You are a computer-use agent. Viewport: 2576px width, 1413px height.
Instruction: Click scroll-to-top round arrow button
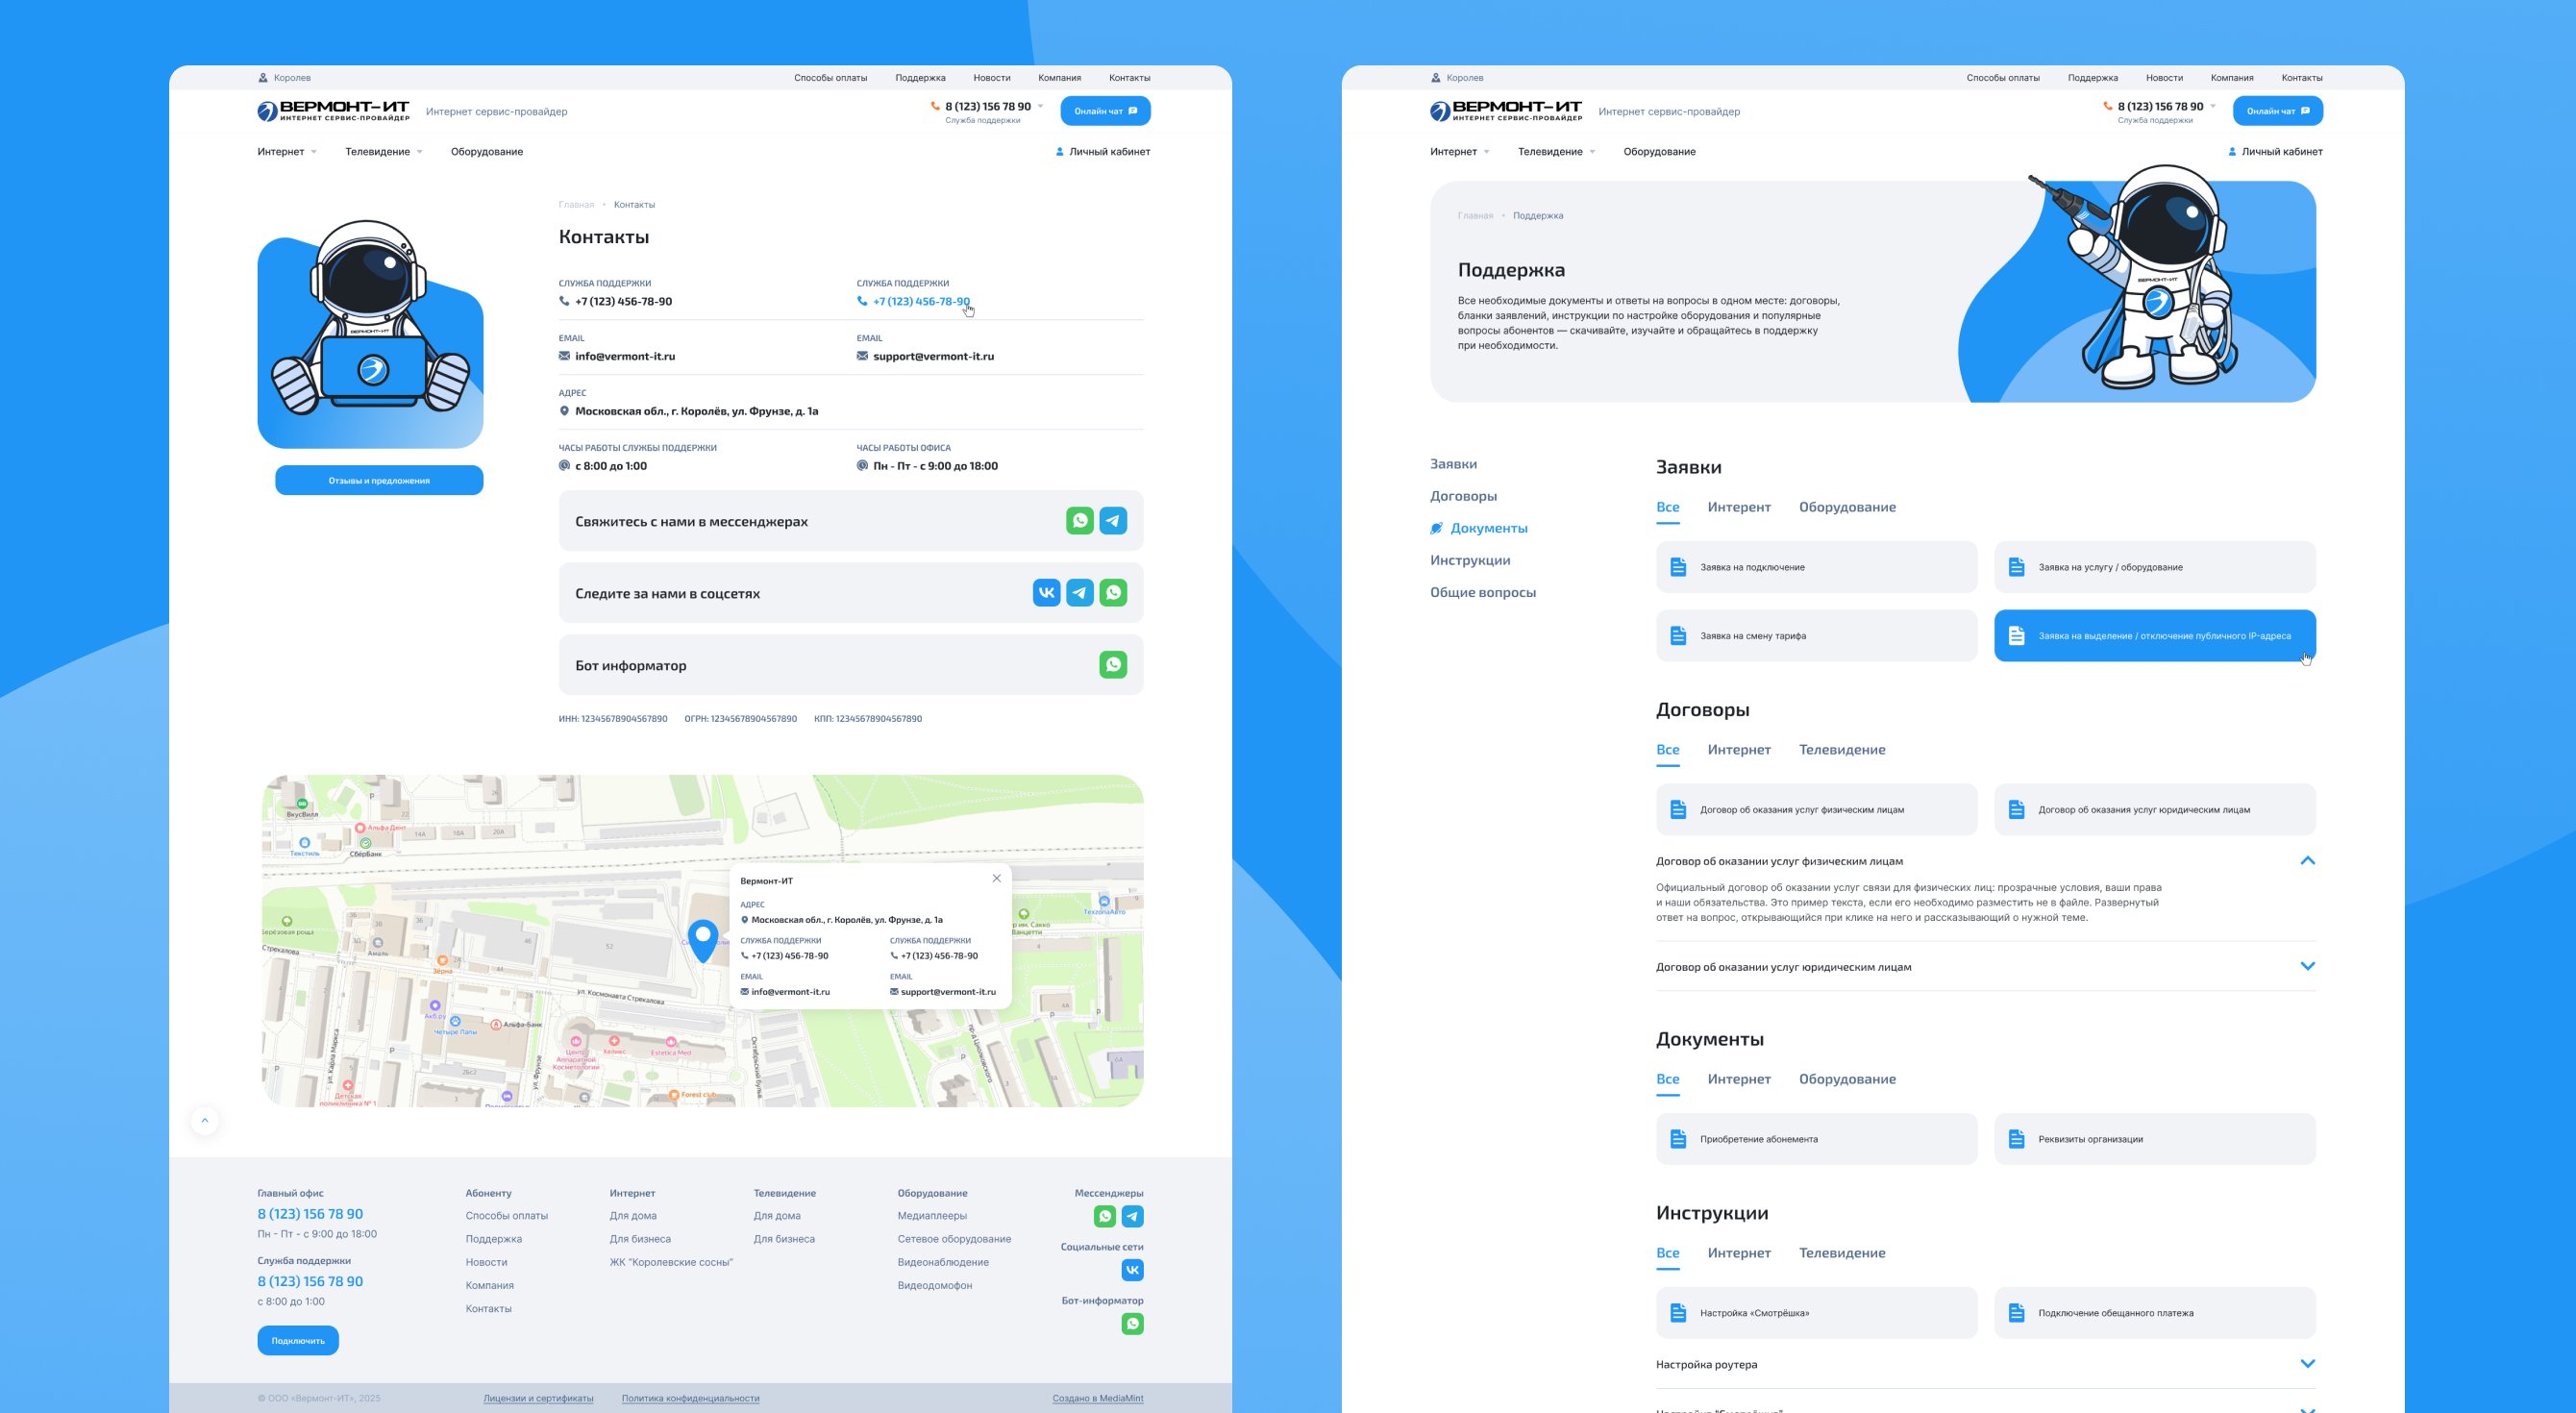point(205,1120)
